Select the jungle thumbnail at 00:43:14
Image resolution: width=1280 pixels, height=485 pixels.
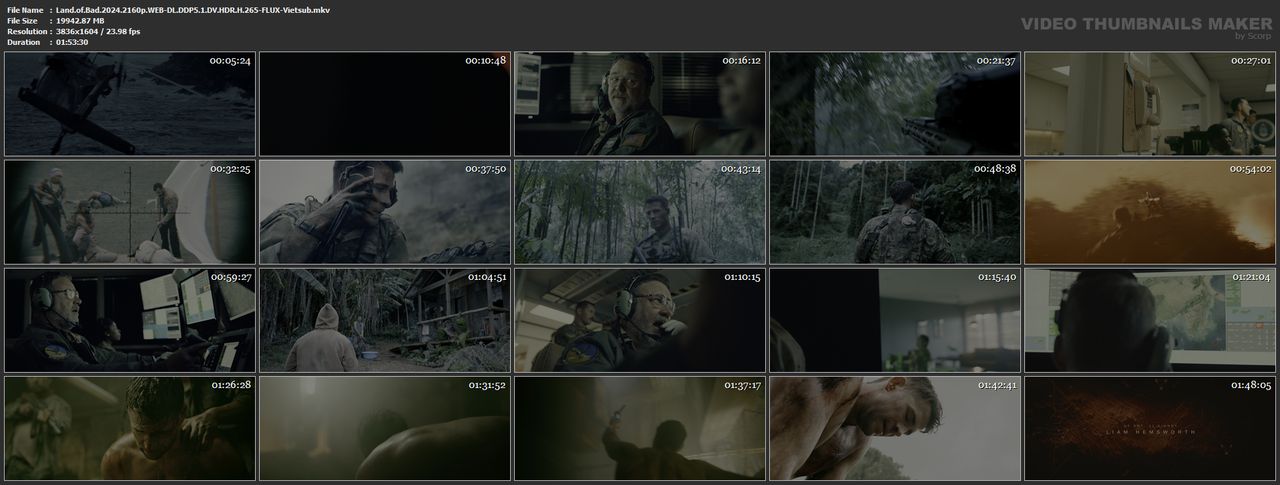[640, 212]
